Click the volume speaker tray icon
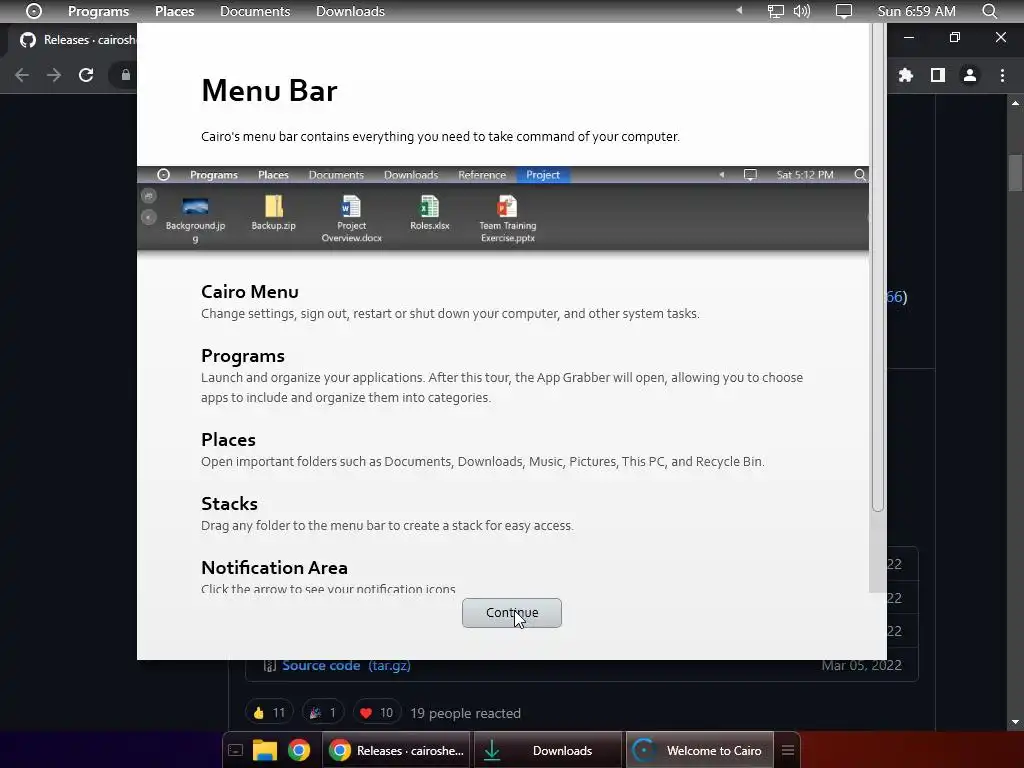Viewport: 1024px width, 768px height. pyautogui.click(x=801, y=11)
